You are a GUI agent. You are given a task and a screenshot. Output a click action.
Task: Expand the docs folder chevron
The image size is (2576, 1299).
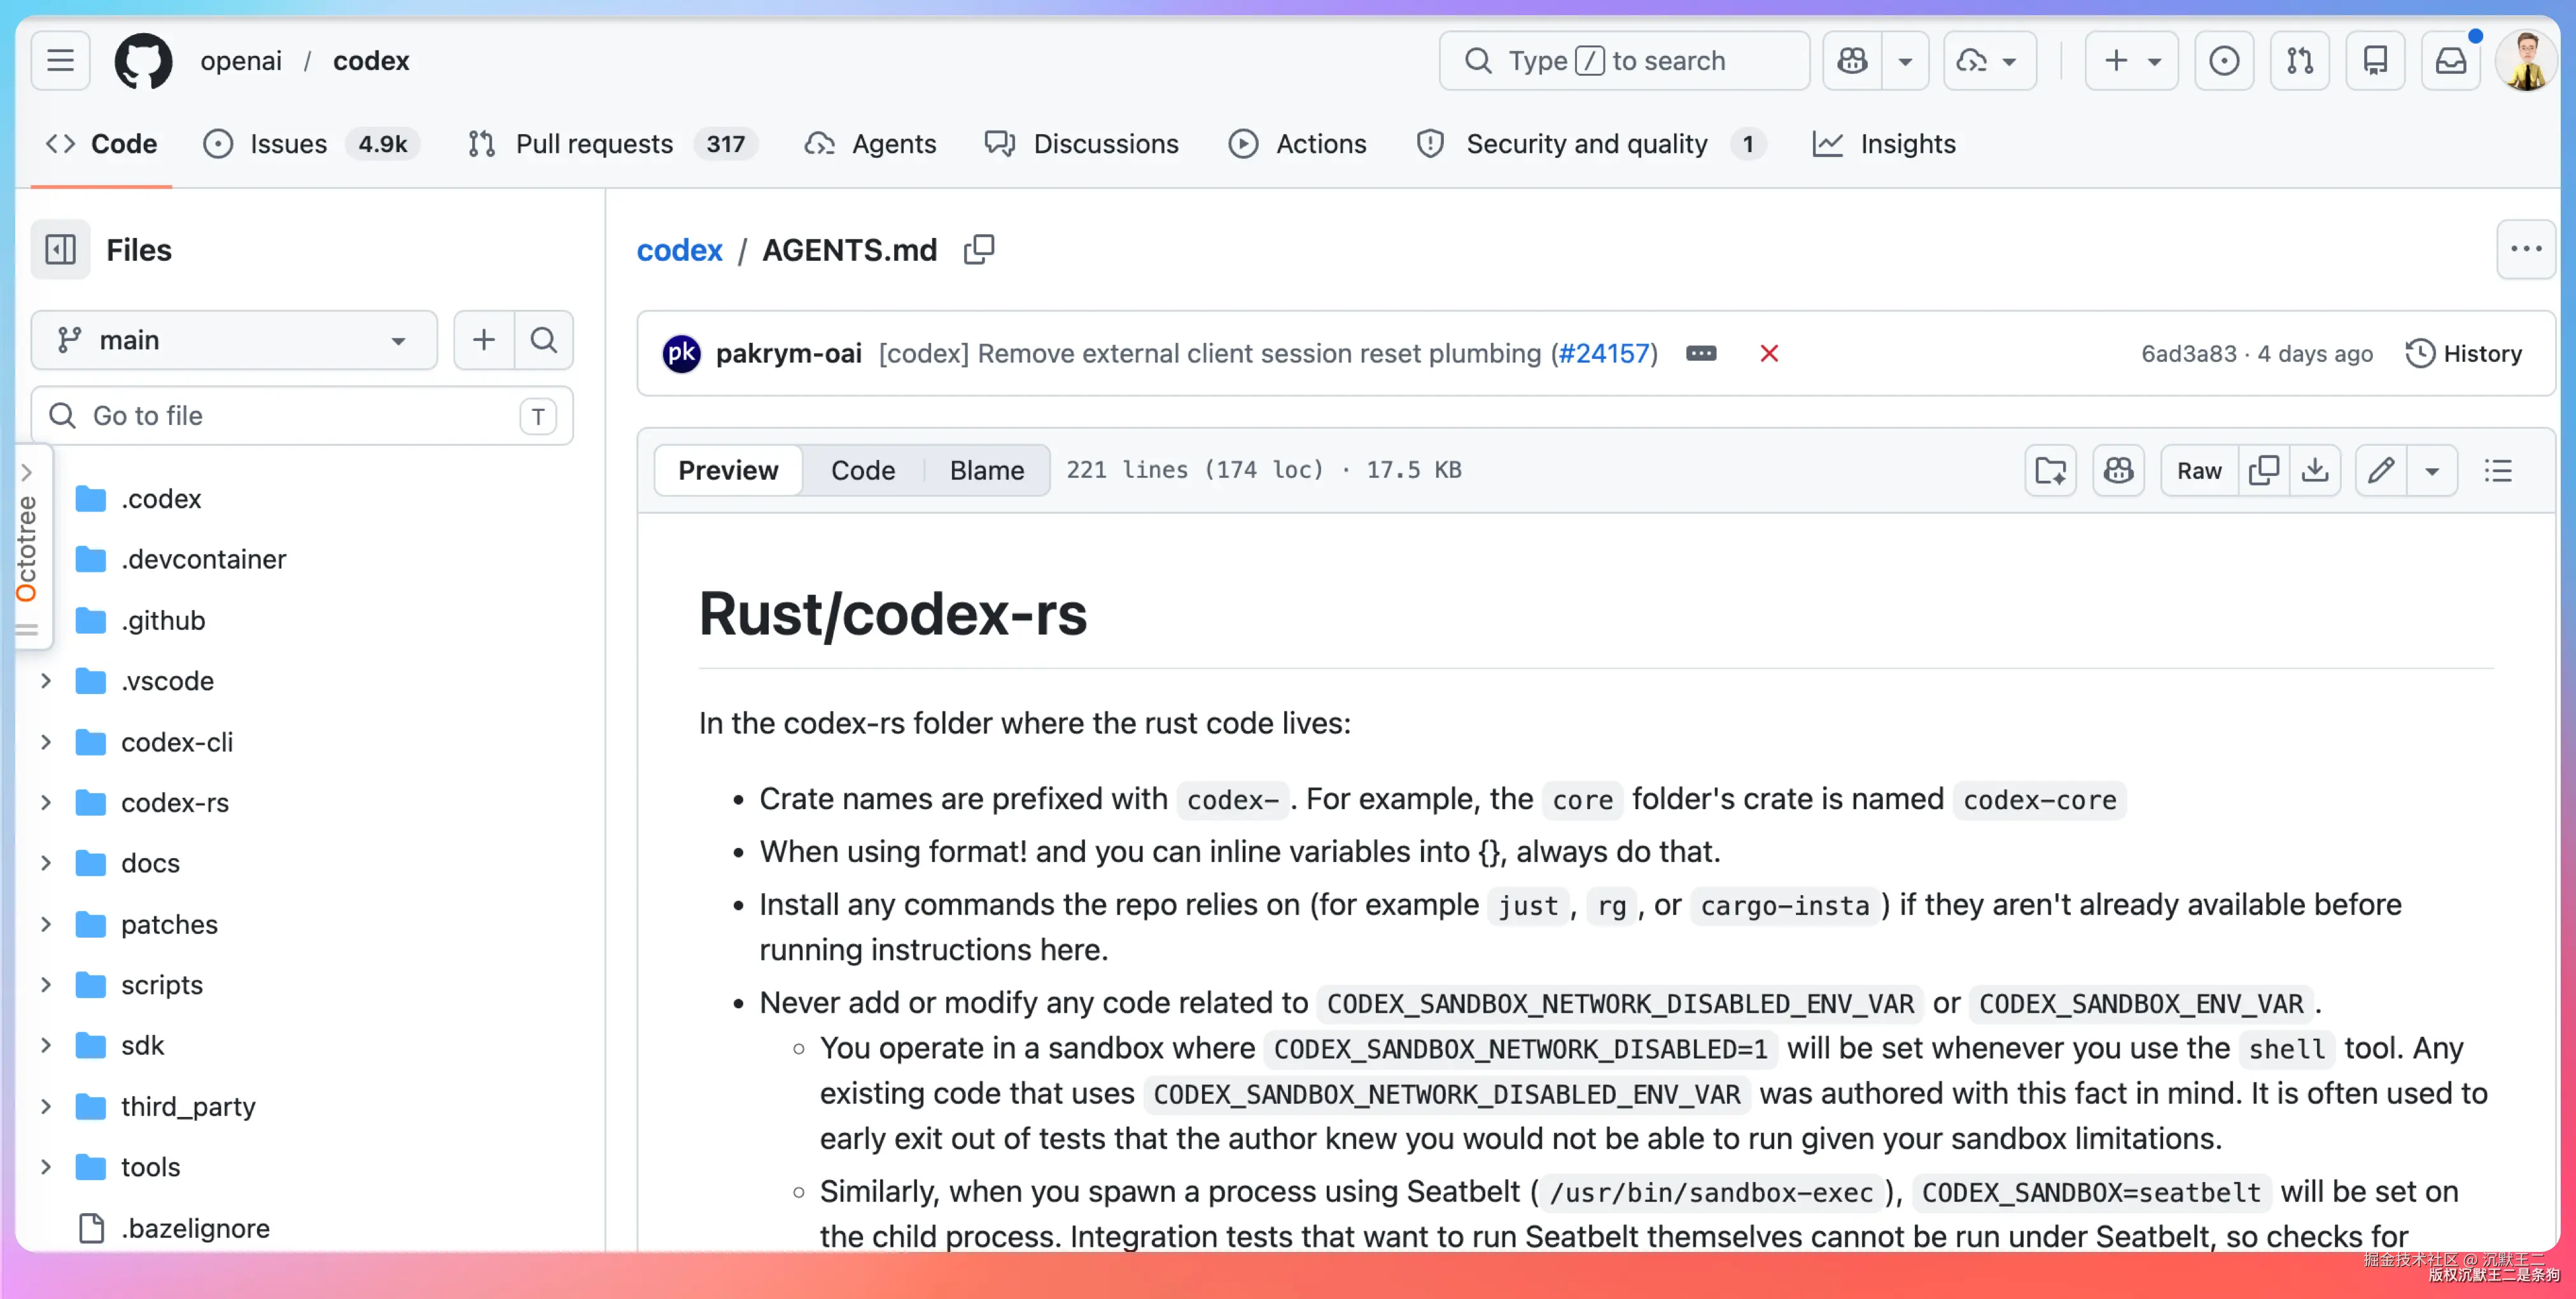tap(46, 863)
